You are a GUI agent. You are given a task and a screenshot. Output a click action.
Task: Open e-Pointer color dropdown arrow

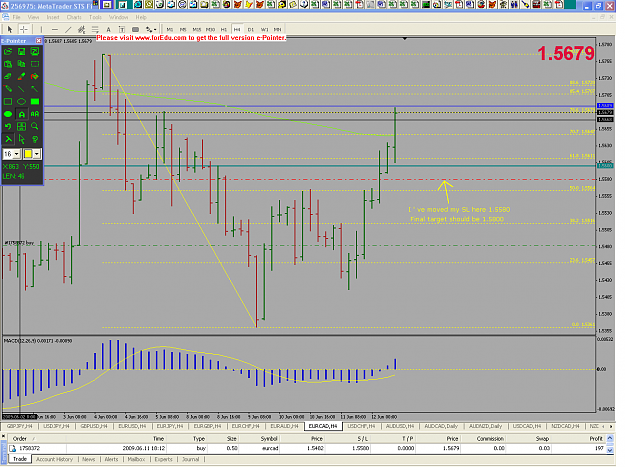[x=37, y=154]
